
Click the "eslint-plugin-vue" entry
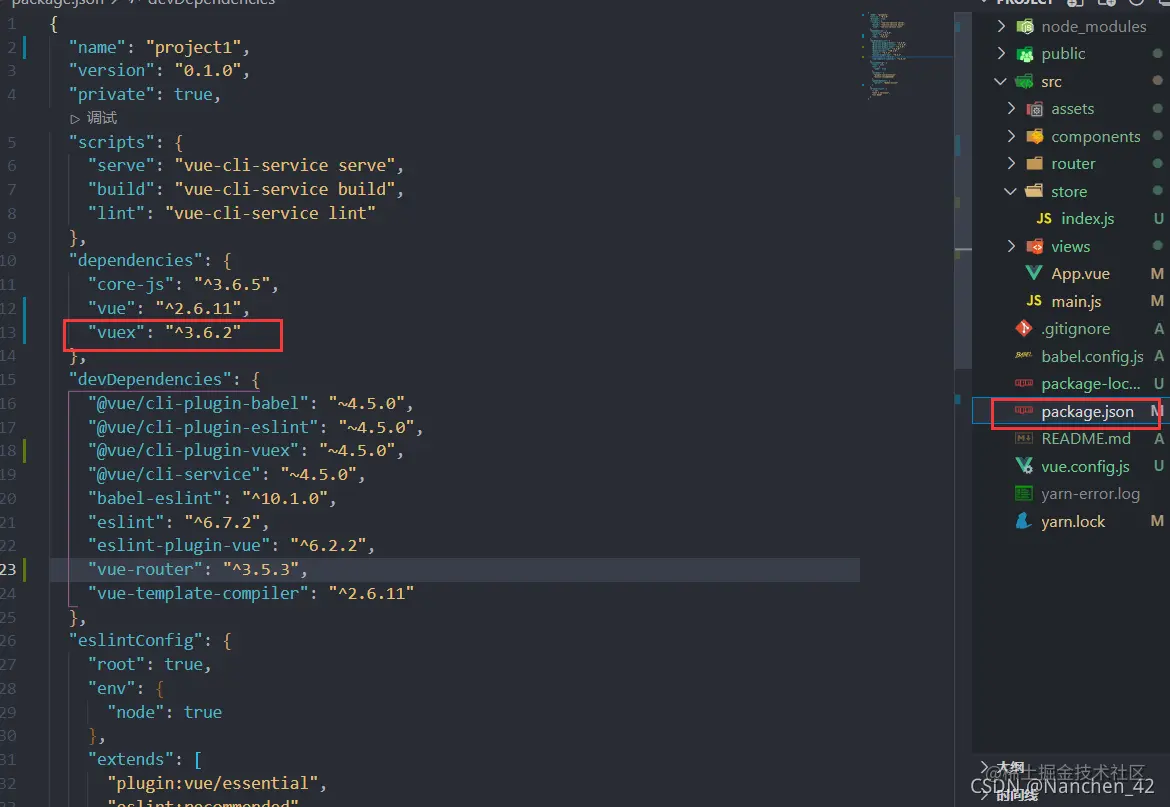[231, 545]
